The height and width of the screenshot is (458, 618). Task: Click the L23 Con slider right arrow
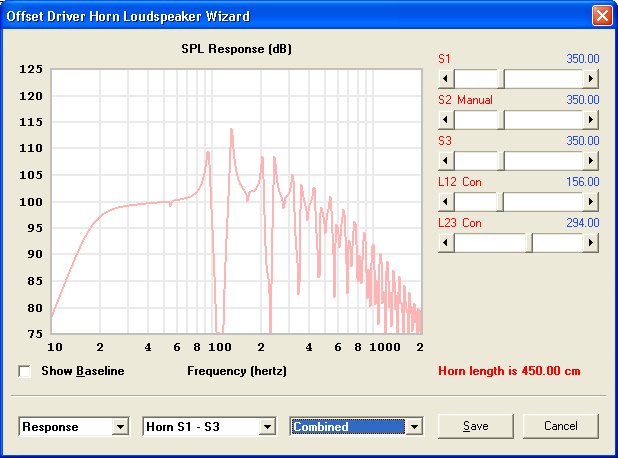pyautogui.click(x=590, y=242)
